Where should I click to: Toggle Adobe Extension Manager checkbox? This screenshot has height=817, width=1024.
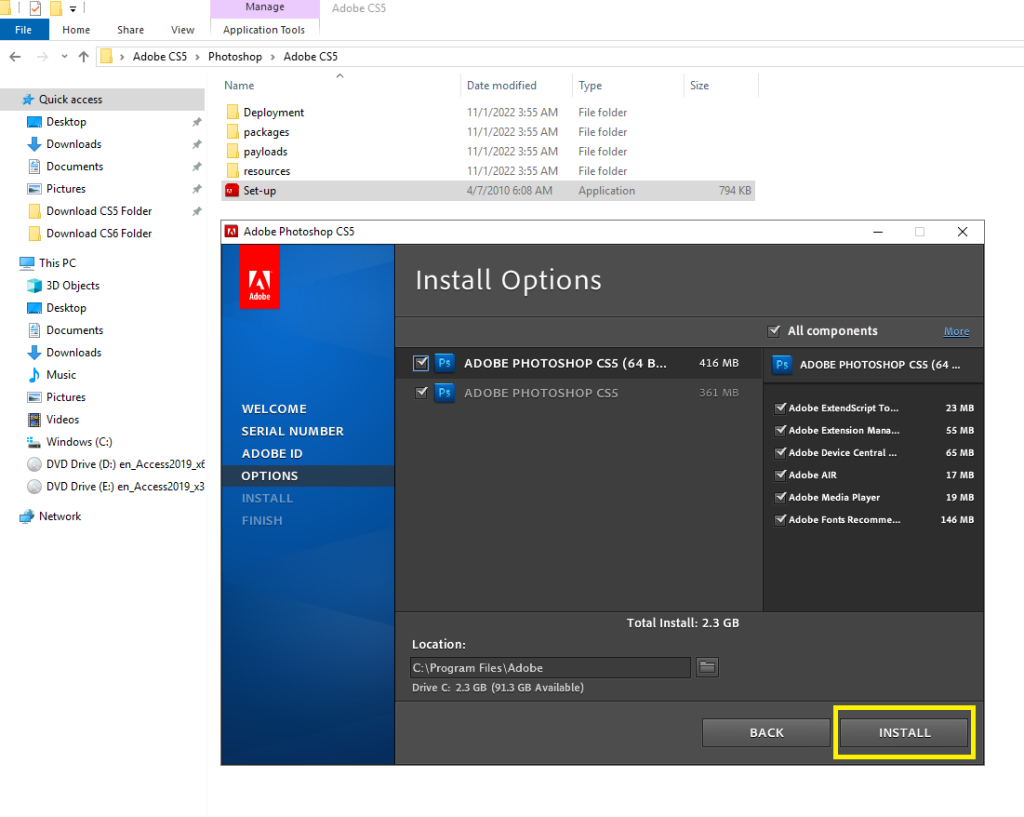coord(780,430)
